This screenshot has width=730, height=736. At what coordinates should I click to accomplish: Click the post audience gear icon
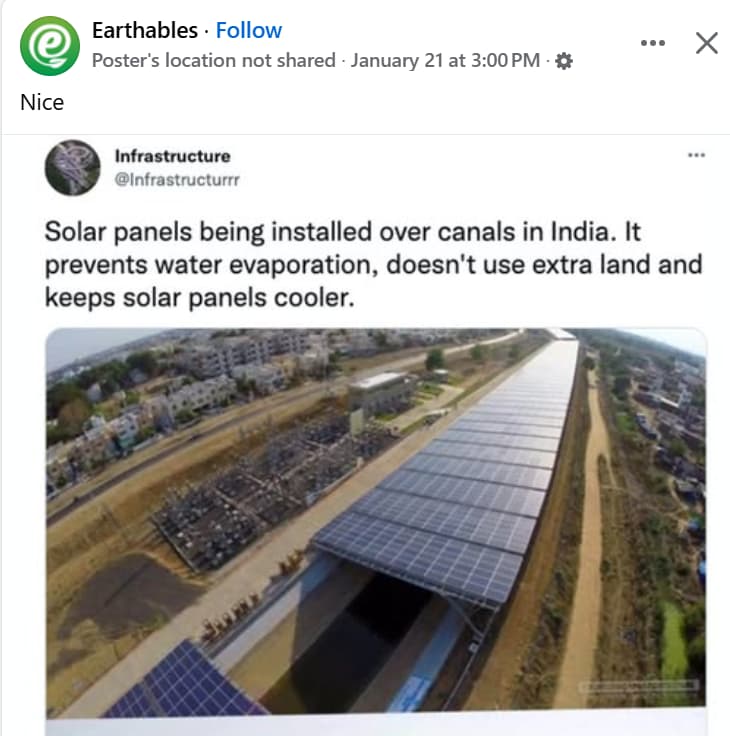[x=564, y=61]
